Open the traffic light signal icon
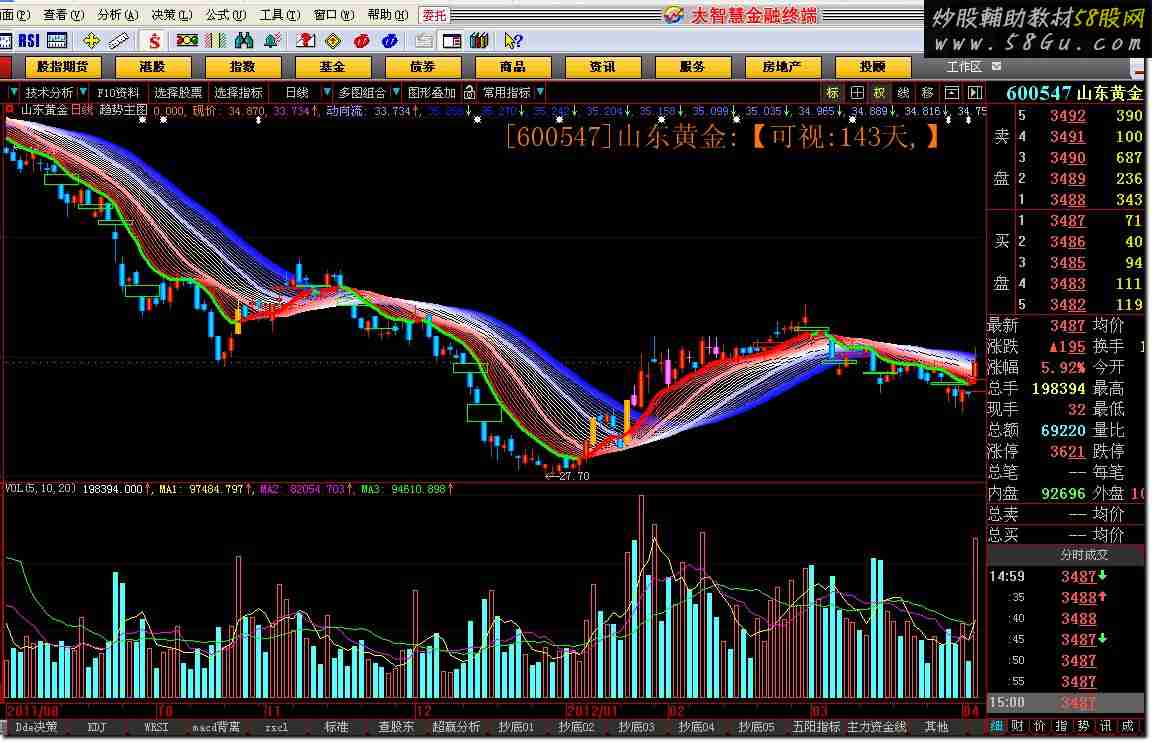This screenshot has height=742, width=1152. 187,40
